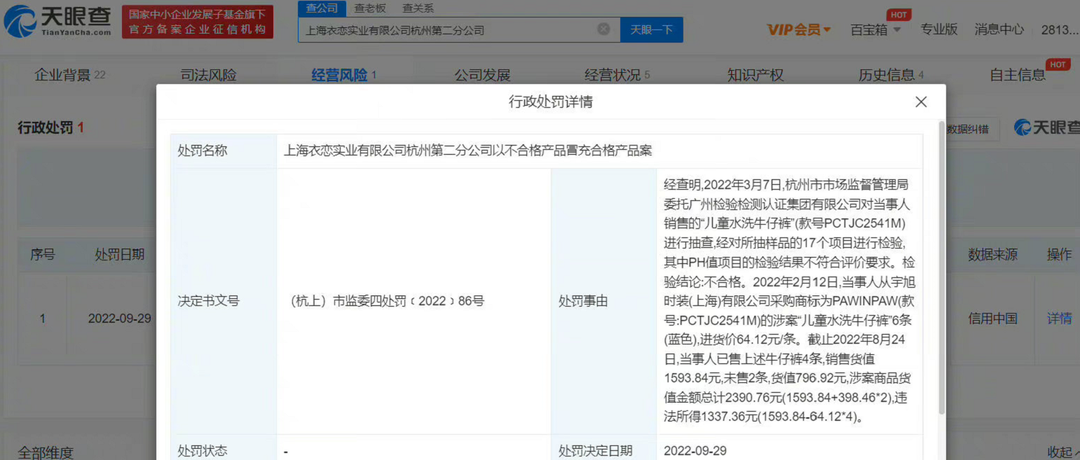Clear the search box with the X icon

point(603,30)
